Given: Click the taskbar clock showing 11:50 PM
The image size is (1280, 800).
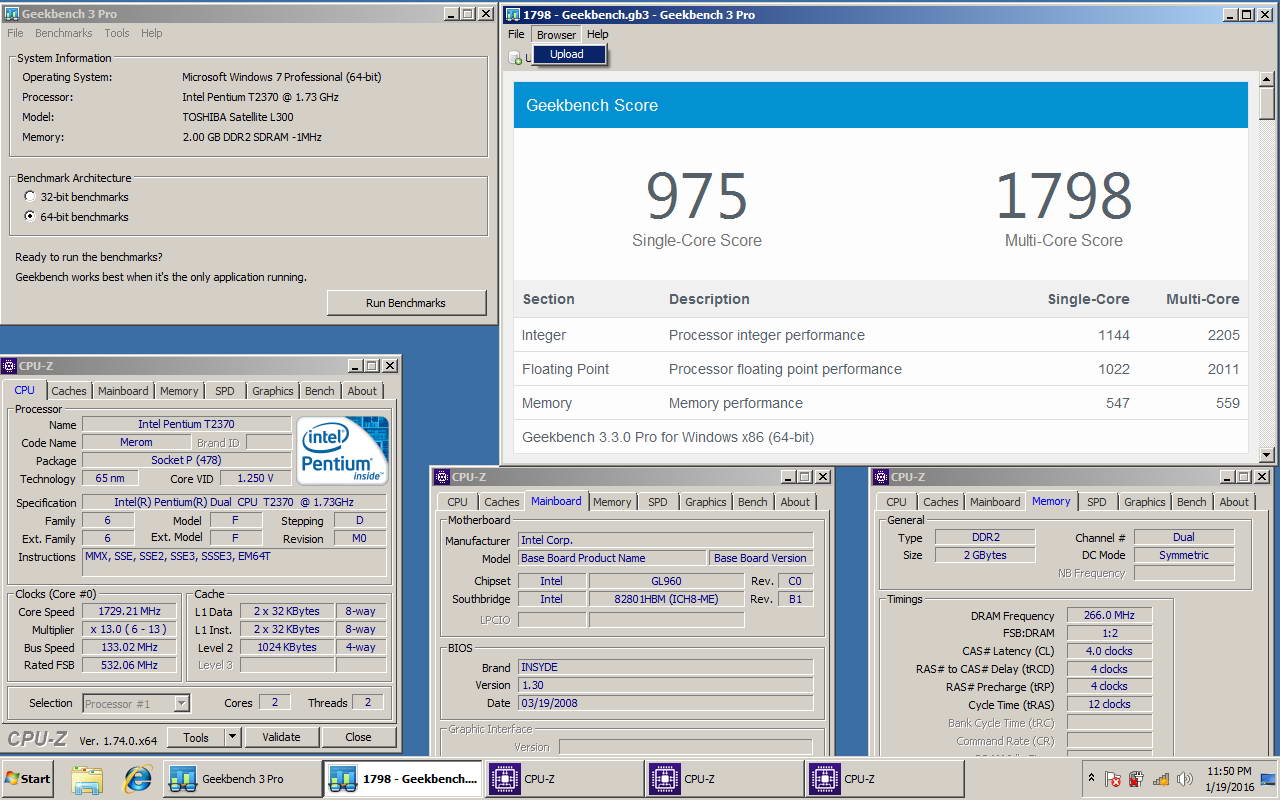Looking at the screenshot, I should coord(1229,771).
